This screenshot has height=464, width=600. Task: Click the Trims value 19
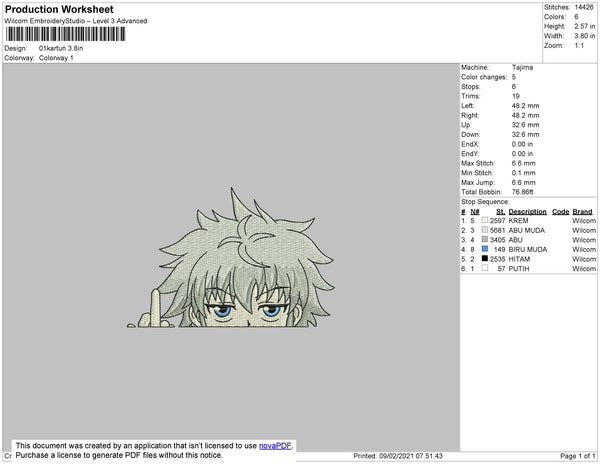click(x=515, y=96)
